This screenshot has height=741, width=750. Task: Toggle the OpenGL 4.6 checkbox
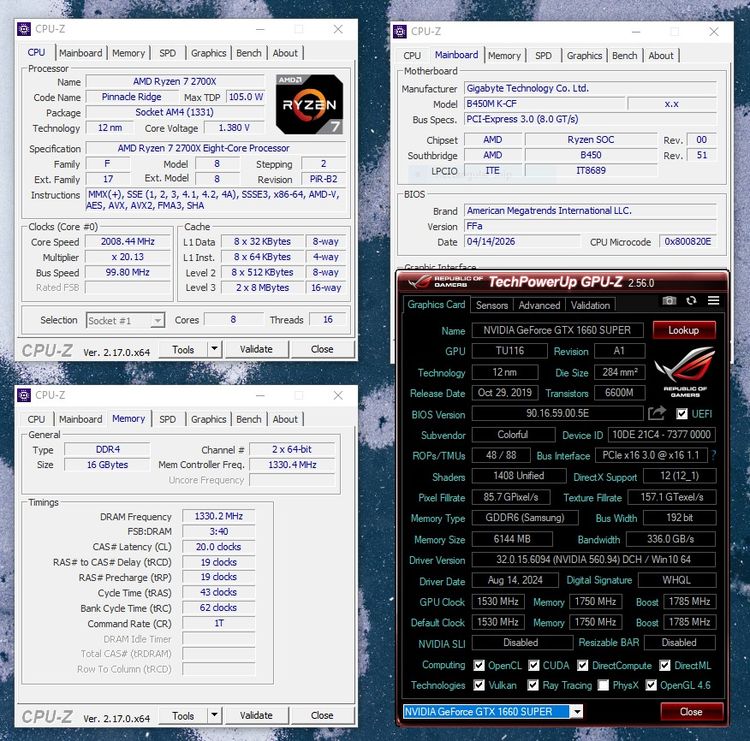651,686
